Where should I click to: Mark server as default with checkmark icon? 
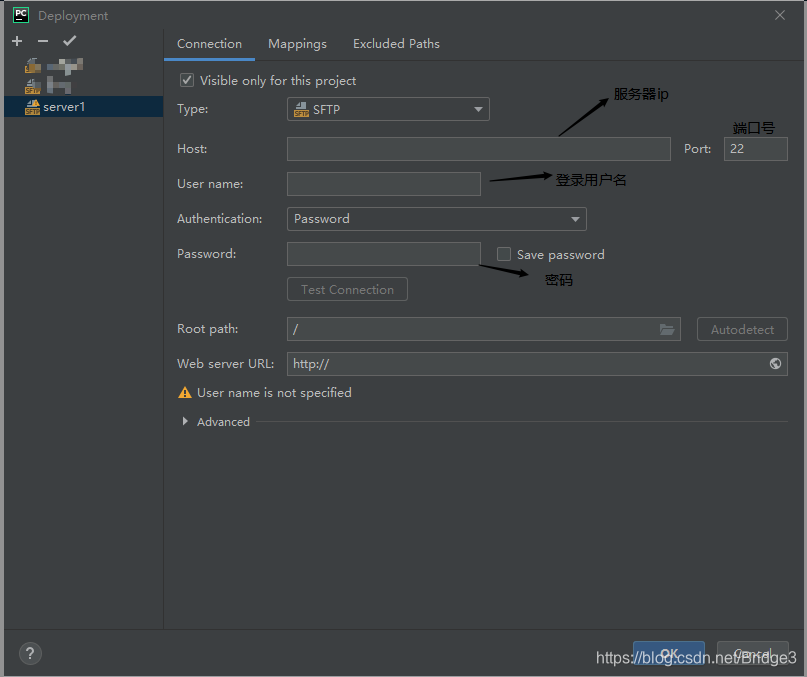(x=69, y=41)
